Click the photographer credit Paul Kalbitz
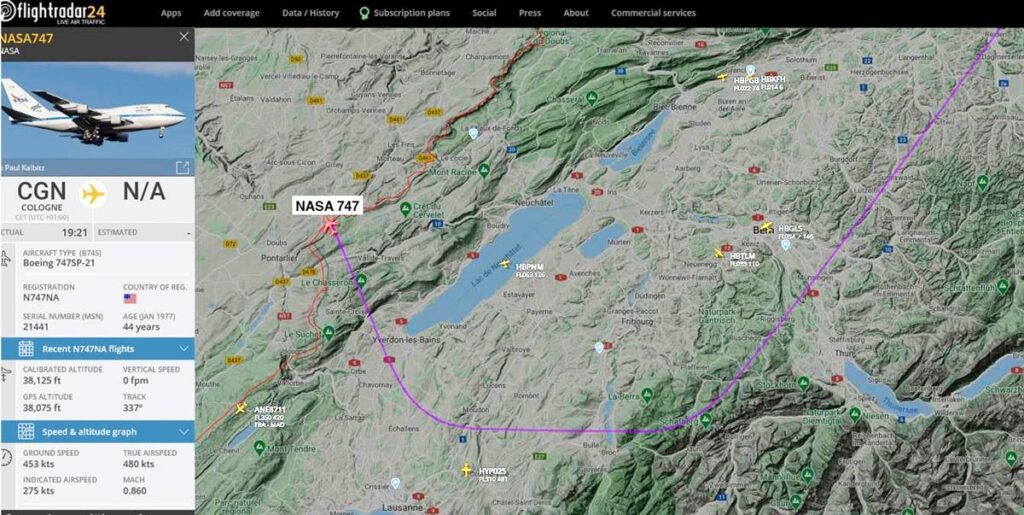 [23, 168]
